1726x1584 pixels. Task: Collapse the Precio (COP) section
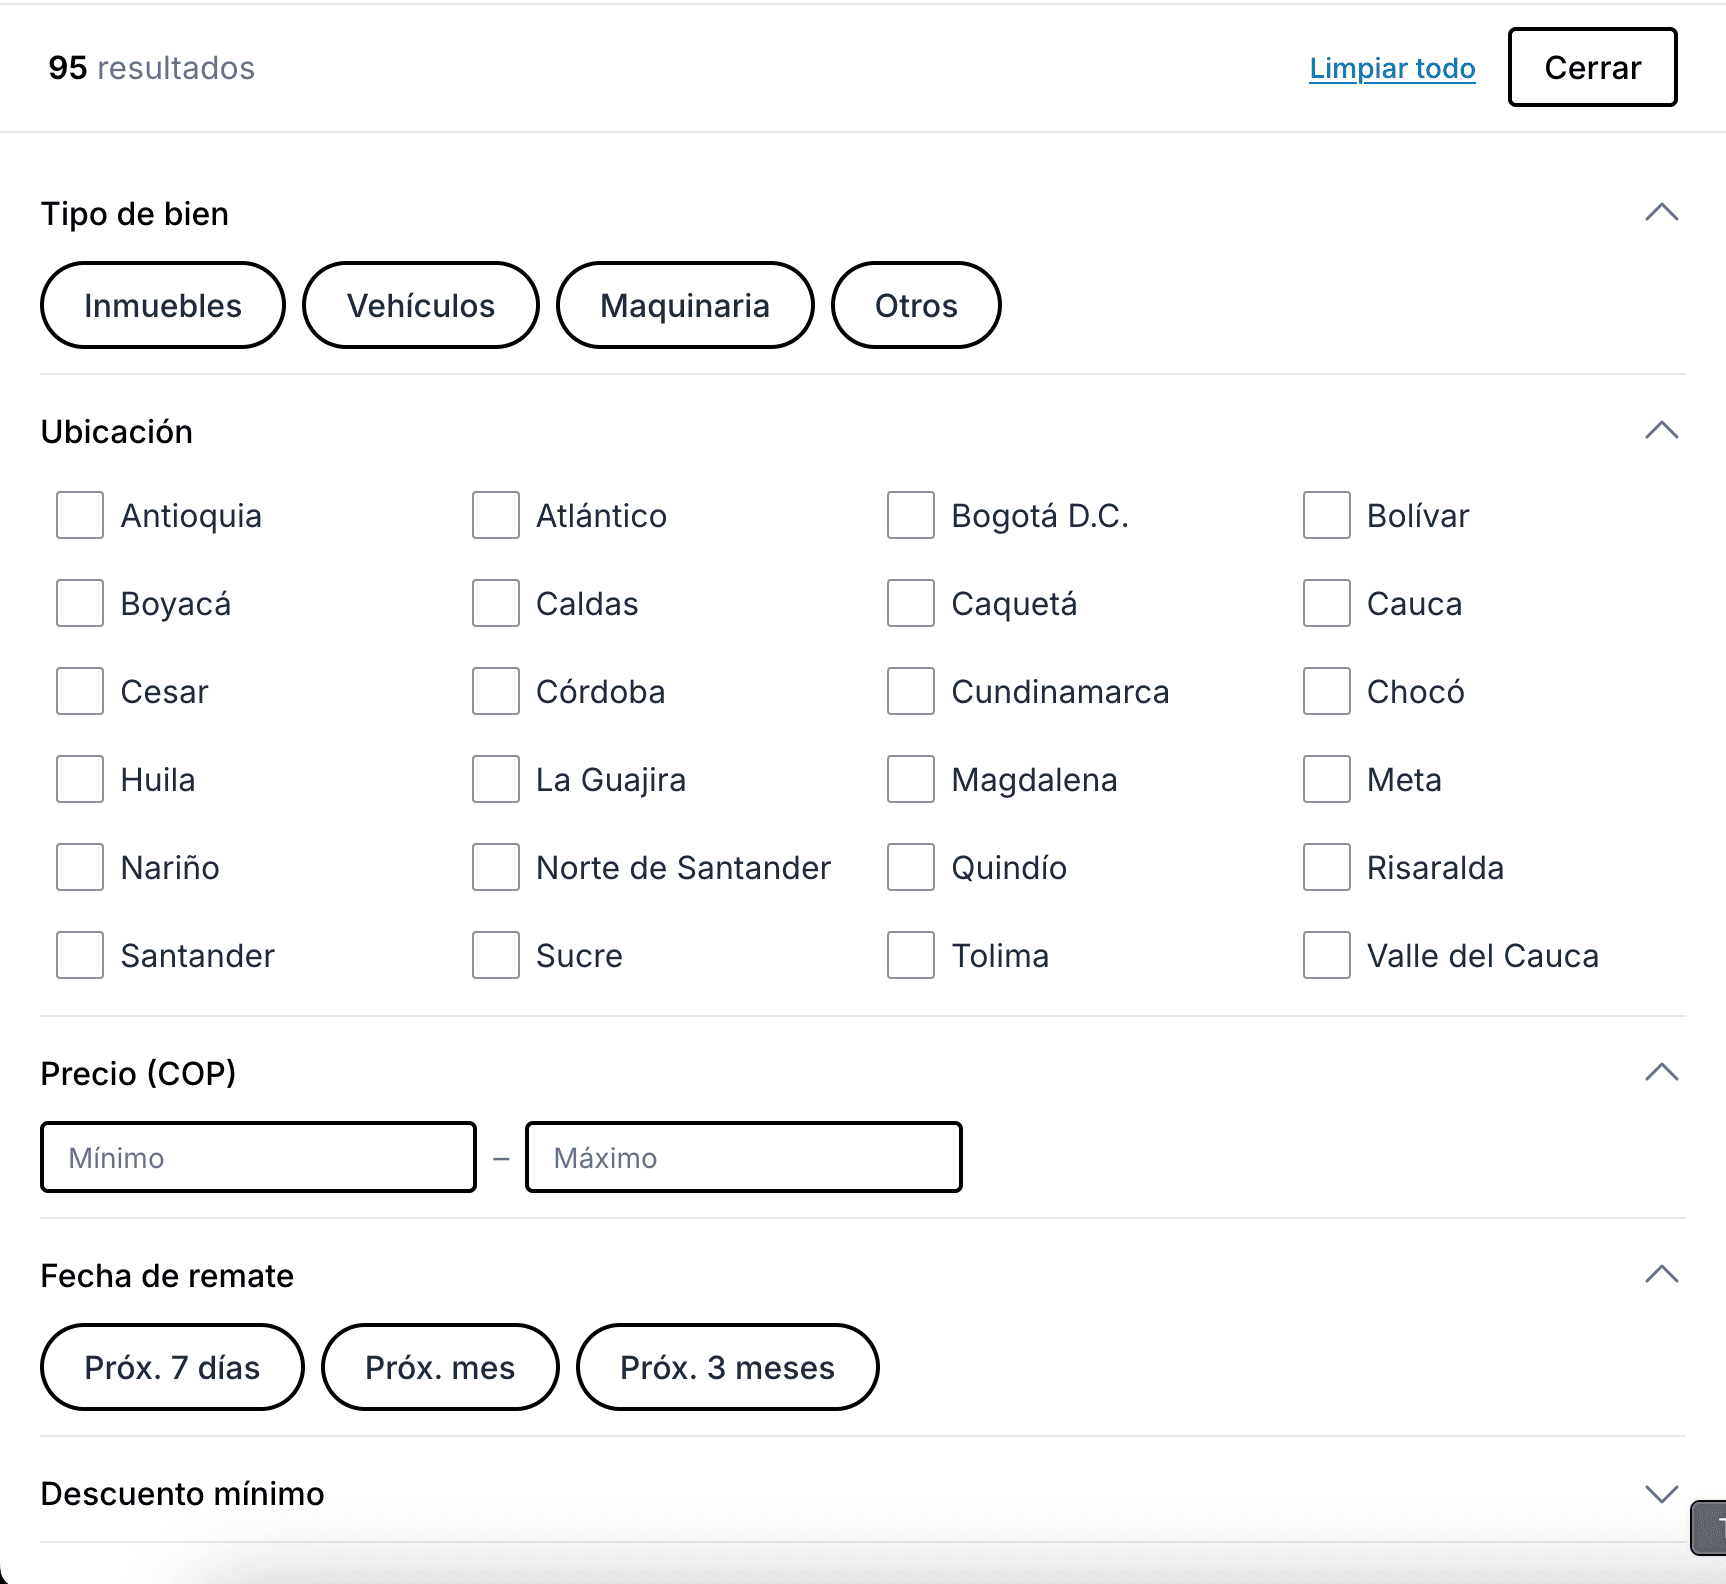(x=1661, y=1073)
